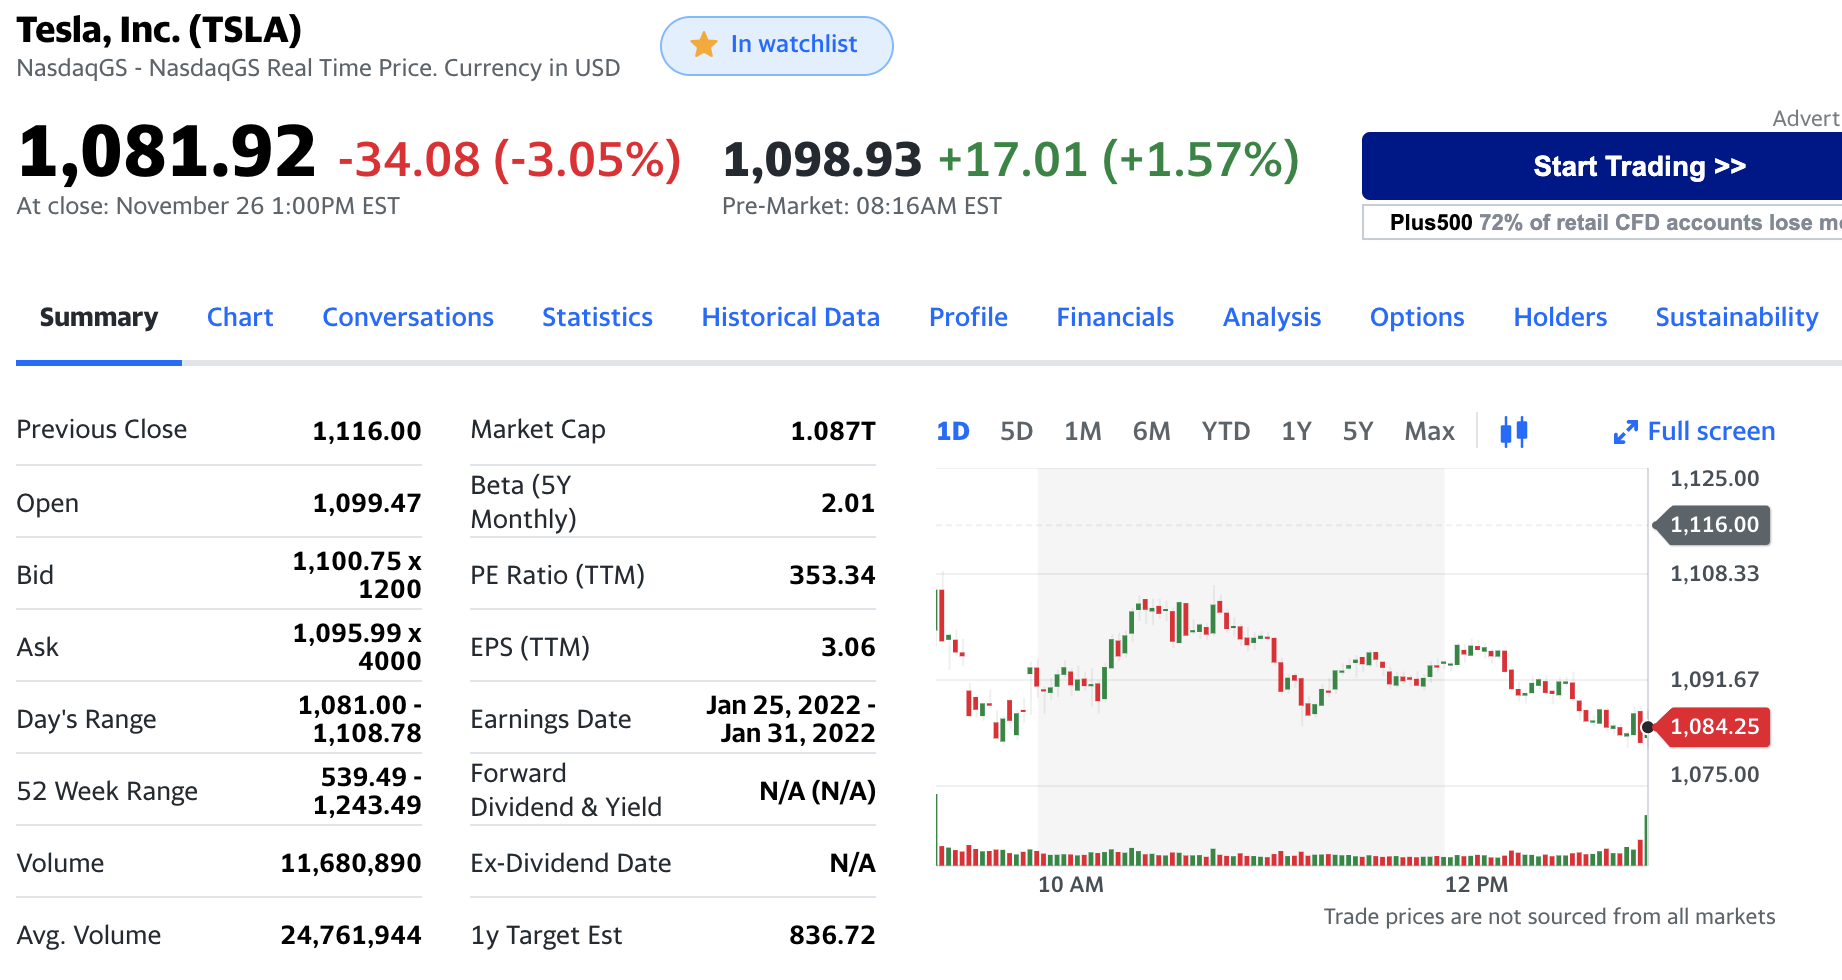1842x980 pixels.
Task: Show the Max chart range
Action: coord(1429,431)
